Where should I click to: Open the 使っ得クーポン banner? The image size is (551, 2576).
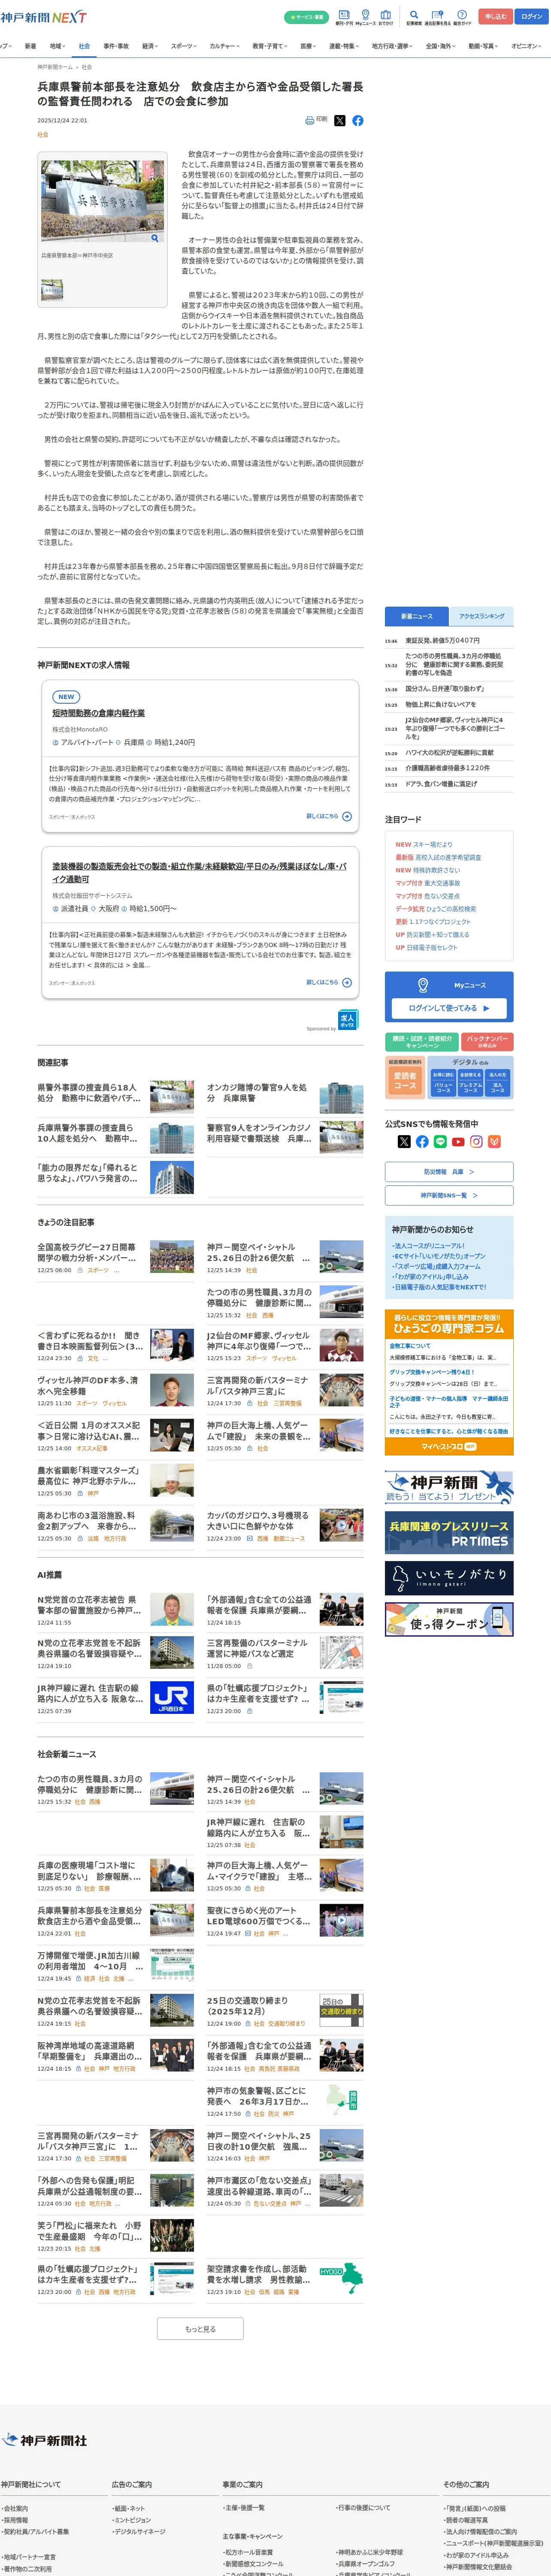[x=449, y=1619]
